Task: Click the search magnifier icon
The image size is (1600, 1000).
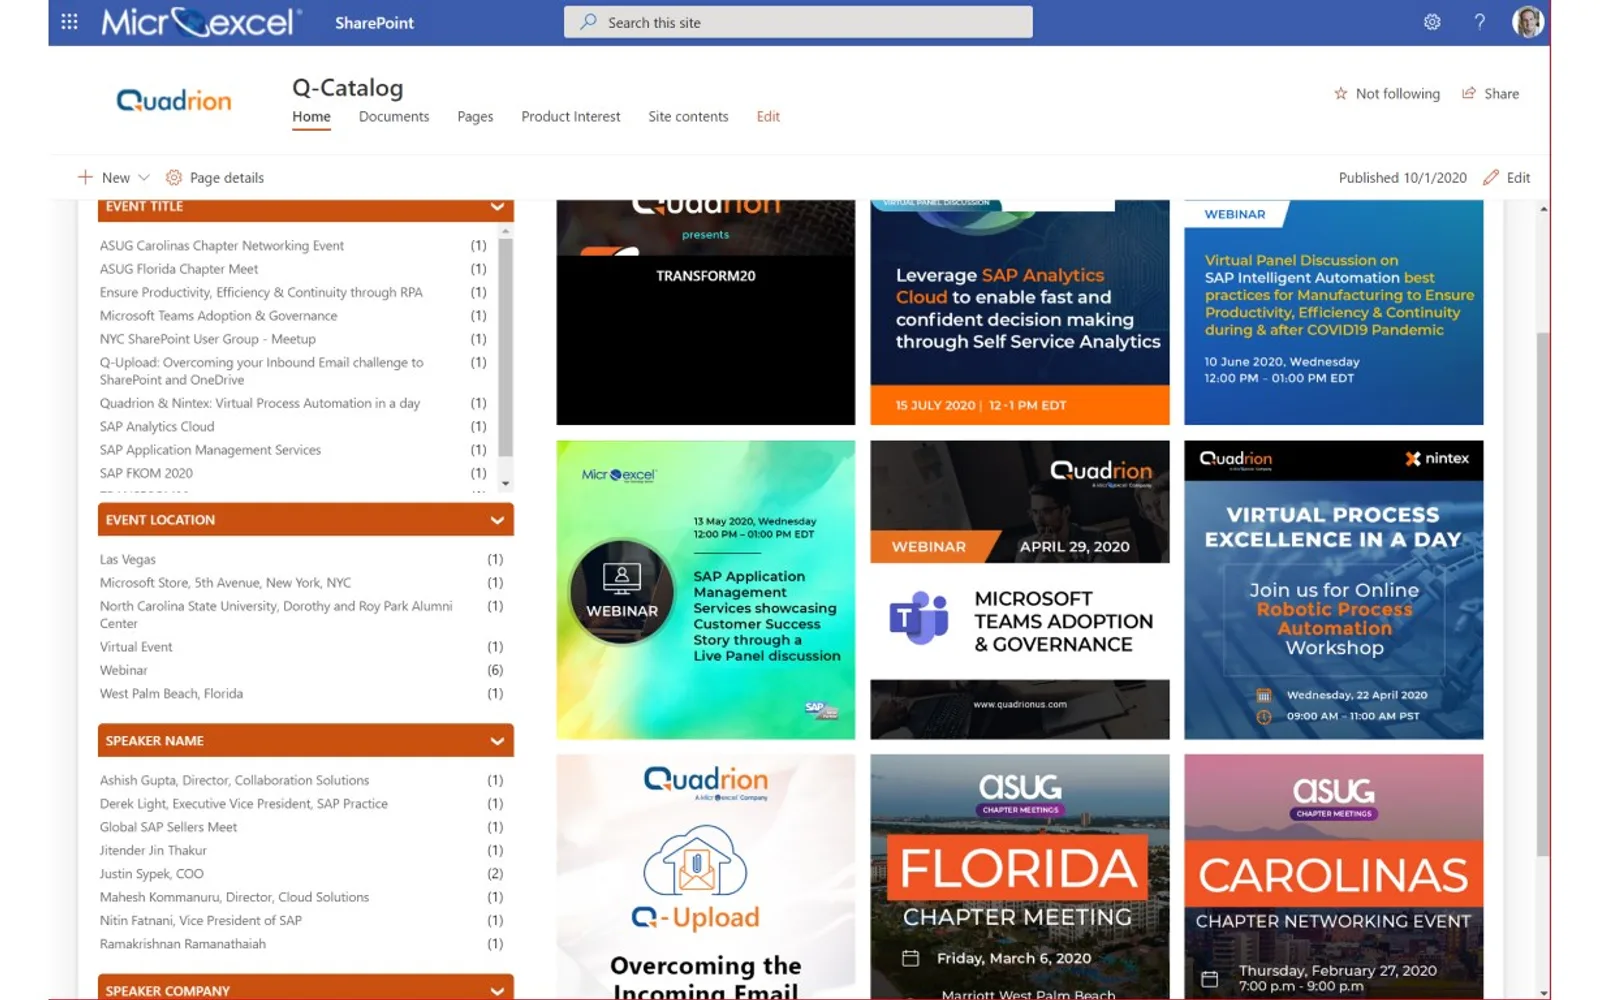Action: pyautogui.click(x=589, y=22)
